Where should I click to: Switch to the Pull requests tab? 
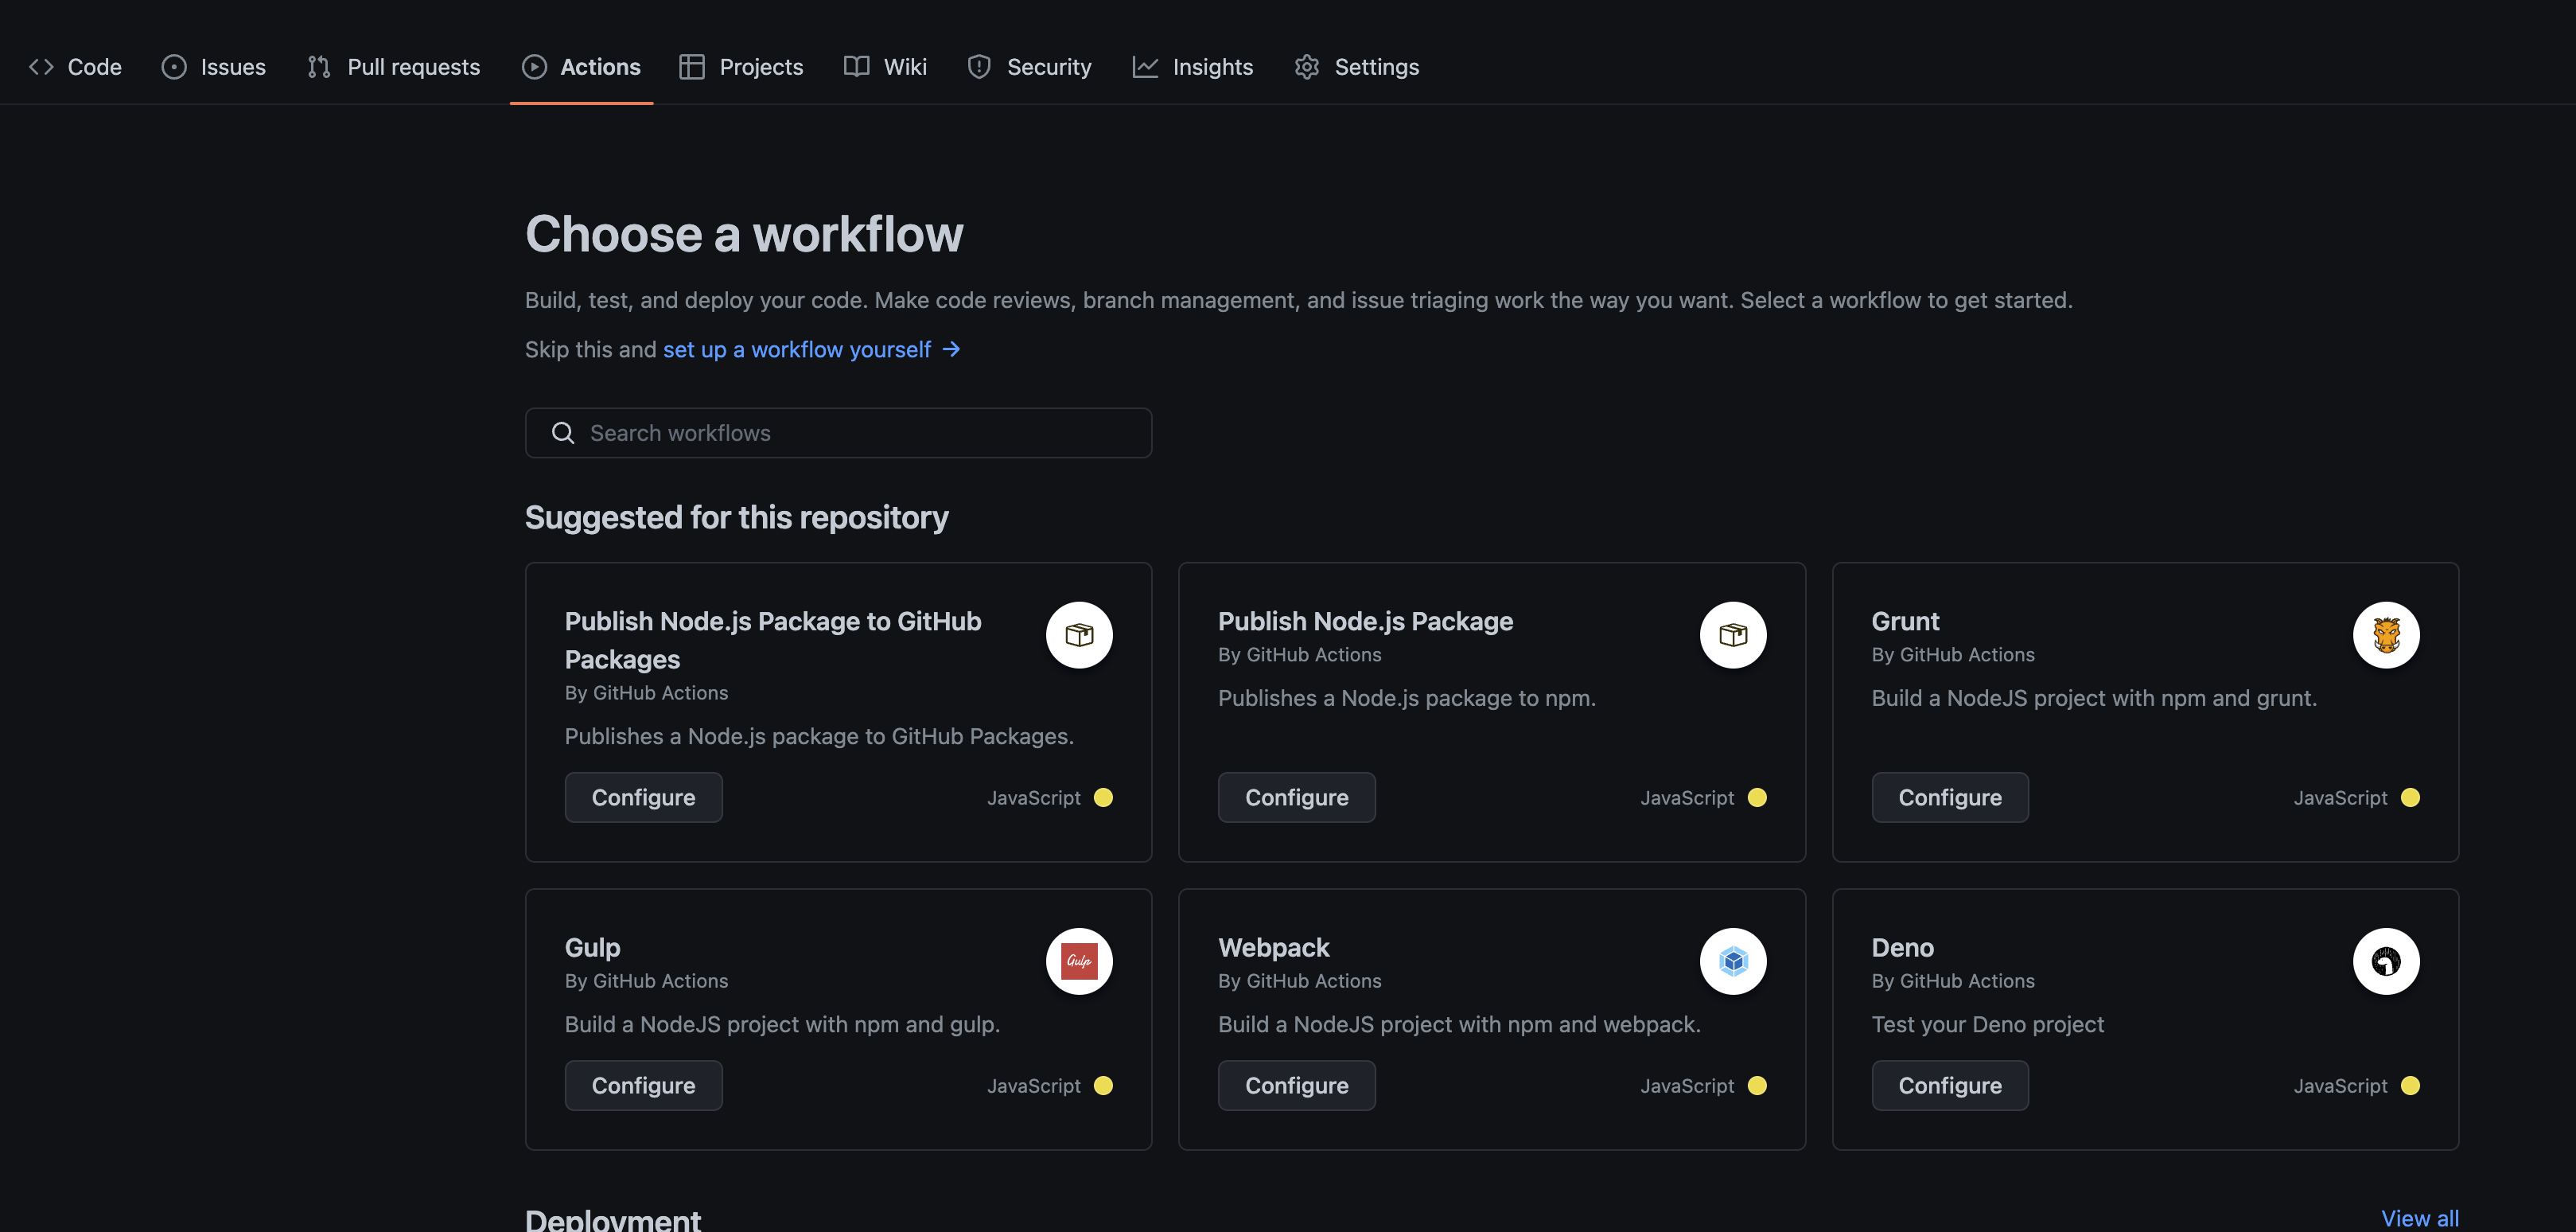click(394, 67)
